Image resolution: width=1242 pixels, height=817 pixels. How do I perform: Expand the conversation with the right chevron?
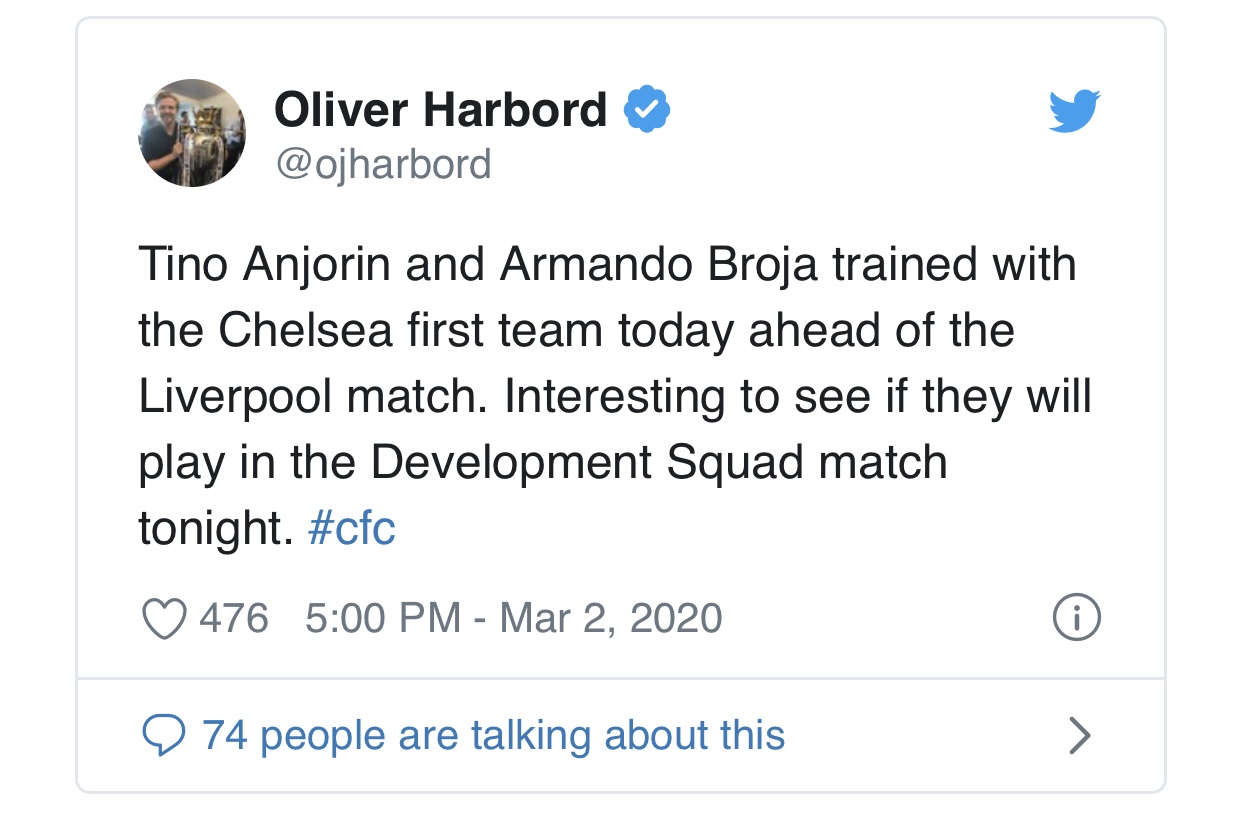pos(1079,736)
